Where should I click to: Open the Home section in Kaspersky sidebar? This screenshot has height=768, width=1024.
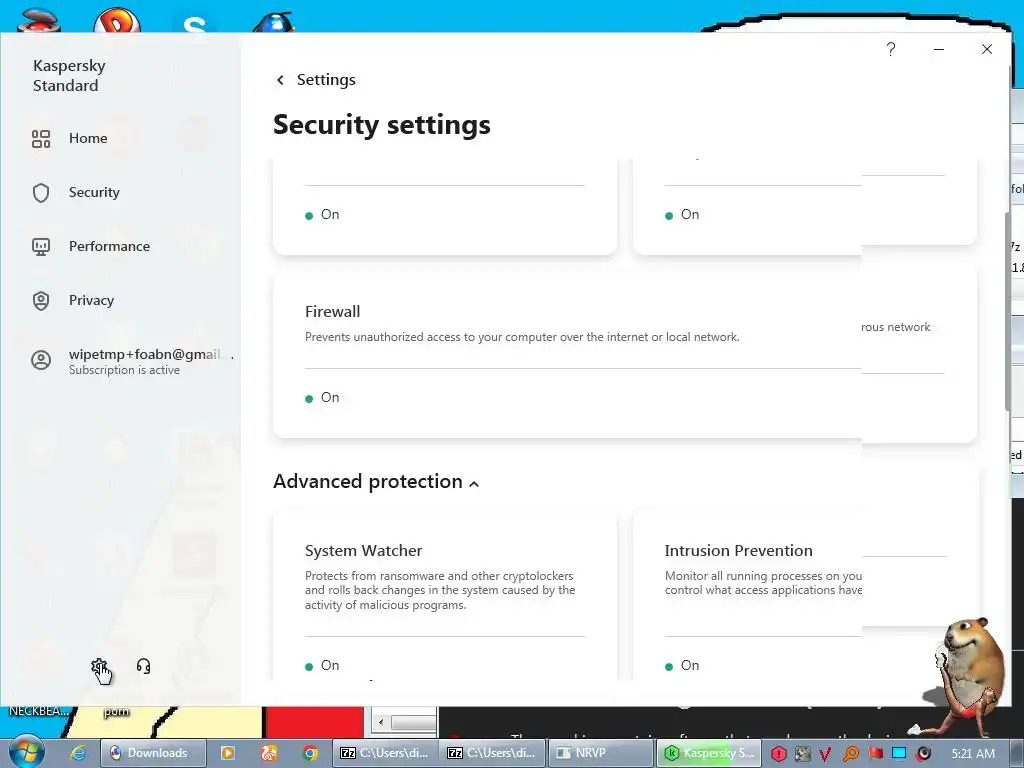point(88,138)
